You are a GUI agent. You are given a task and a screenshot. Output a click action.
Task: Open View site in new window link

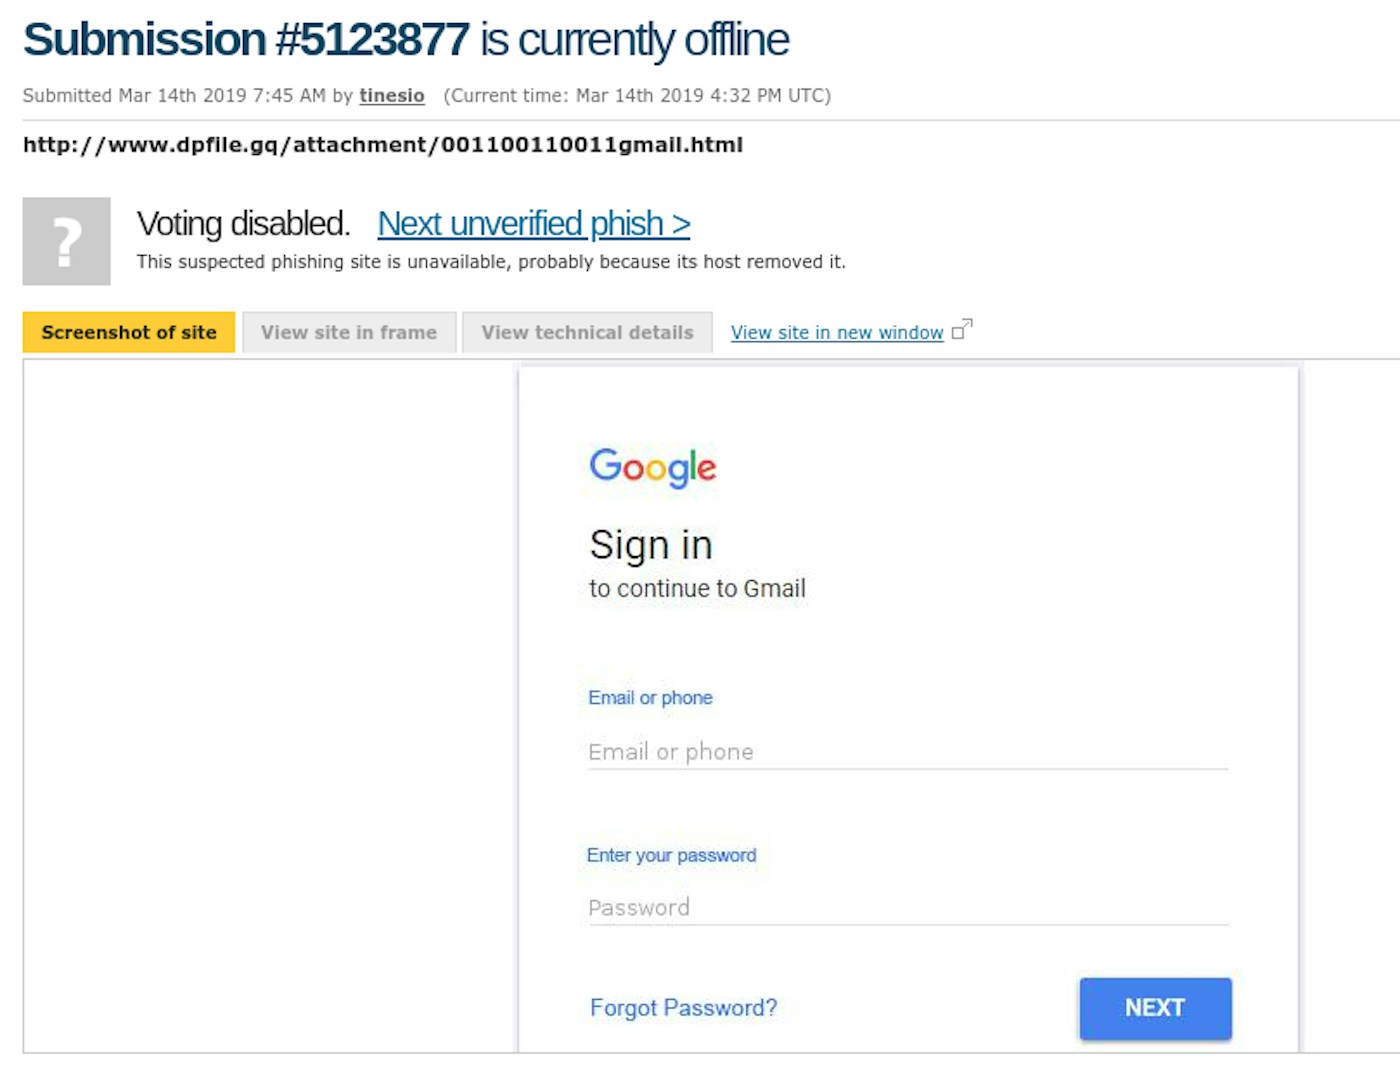click(x=837, y=332)
